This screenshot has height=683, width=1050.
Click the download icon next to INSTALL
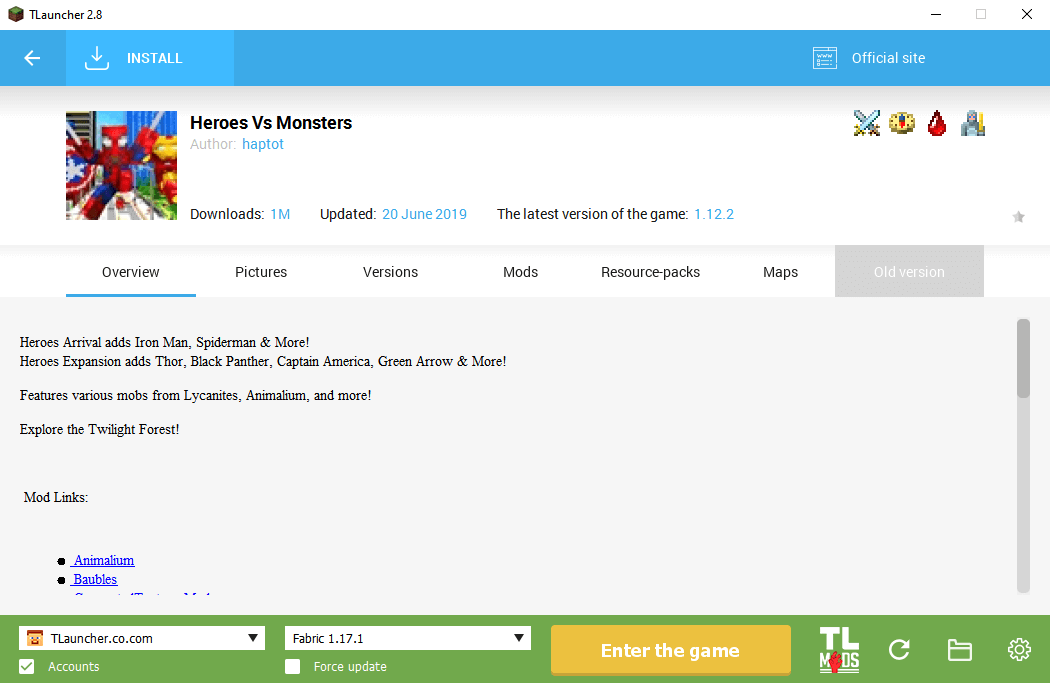point(97,58)
